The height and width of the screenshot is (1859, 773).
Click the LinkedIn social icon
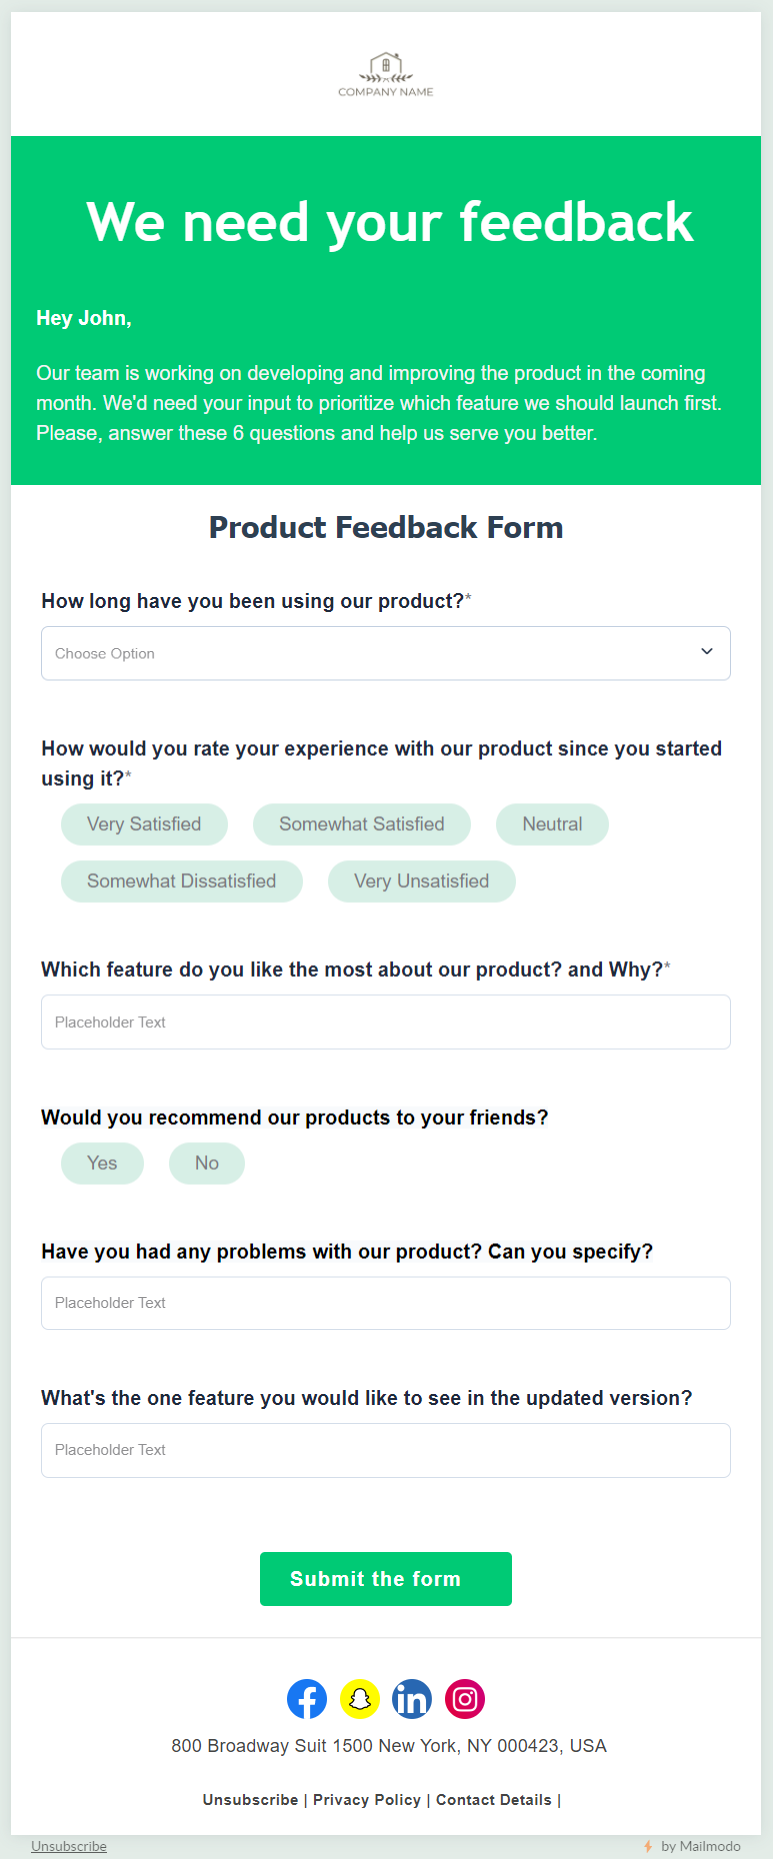[x=411, y=1699]
